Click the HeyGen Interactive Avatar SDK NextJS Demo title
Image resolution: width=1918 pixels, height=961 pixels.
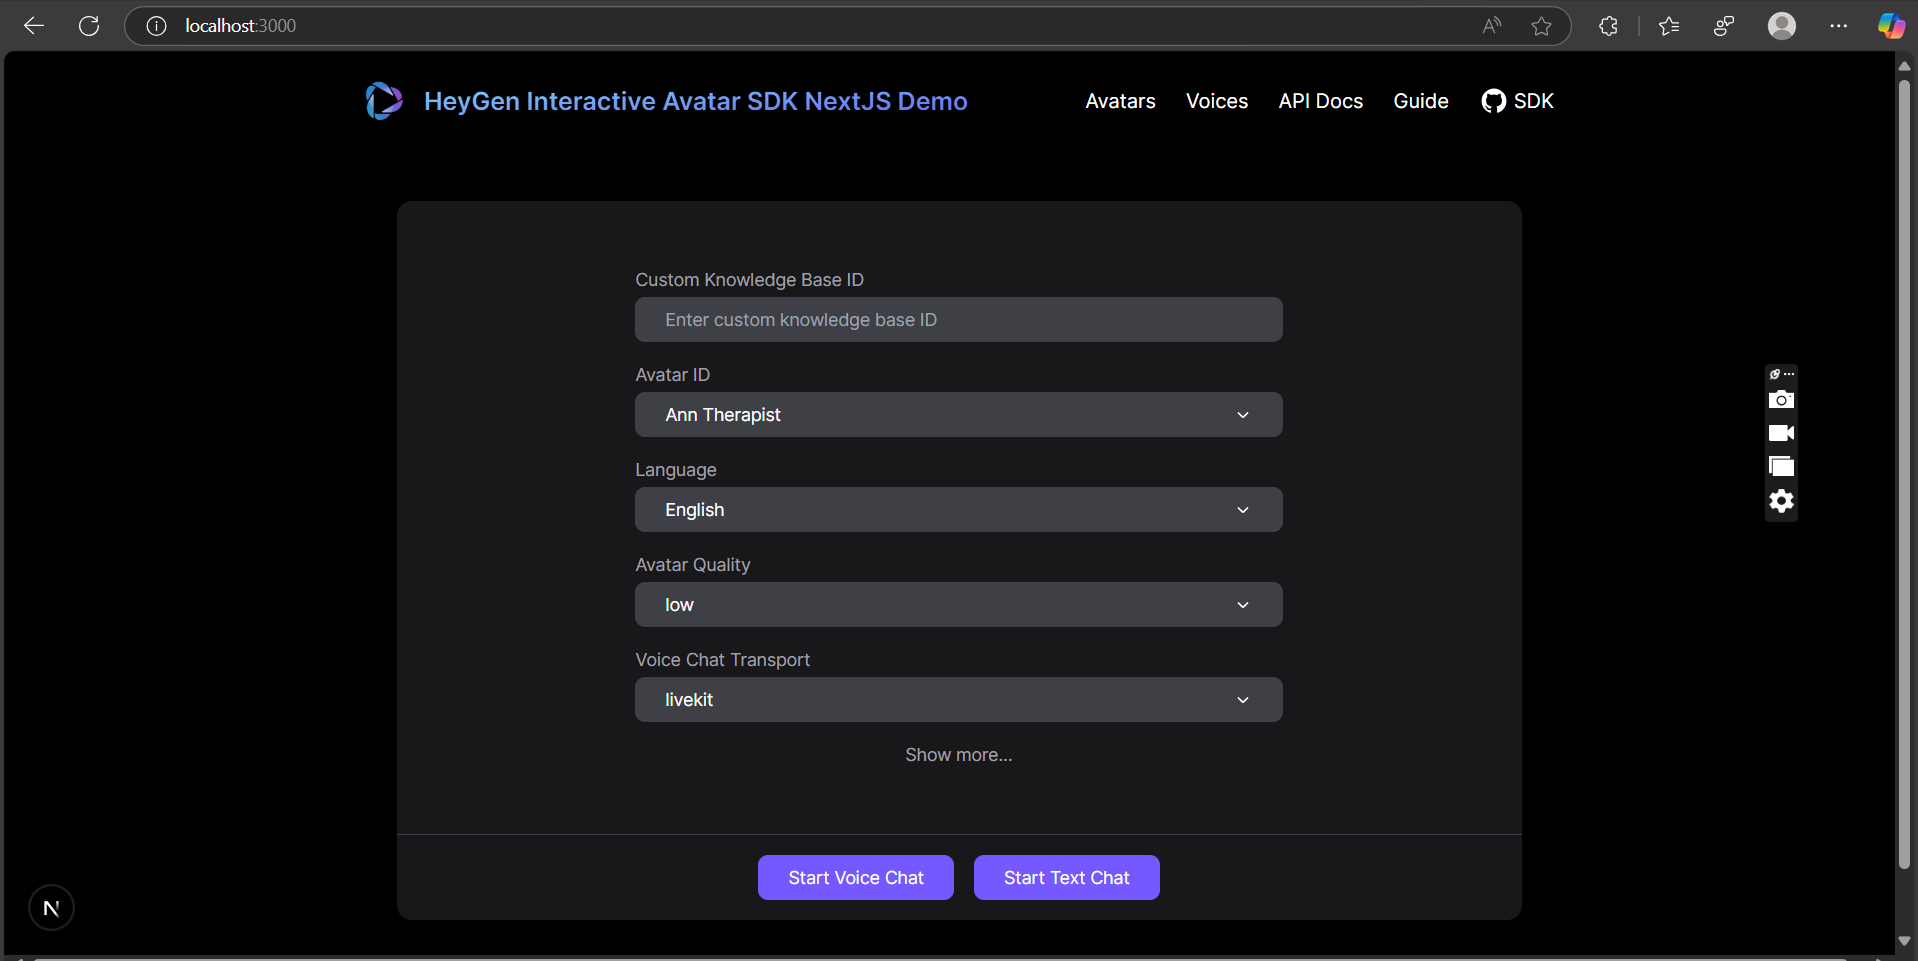pyautogui.click(x=696, y=101)
